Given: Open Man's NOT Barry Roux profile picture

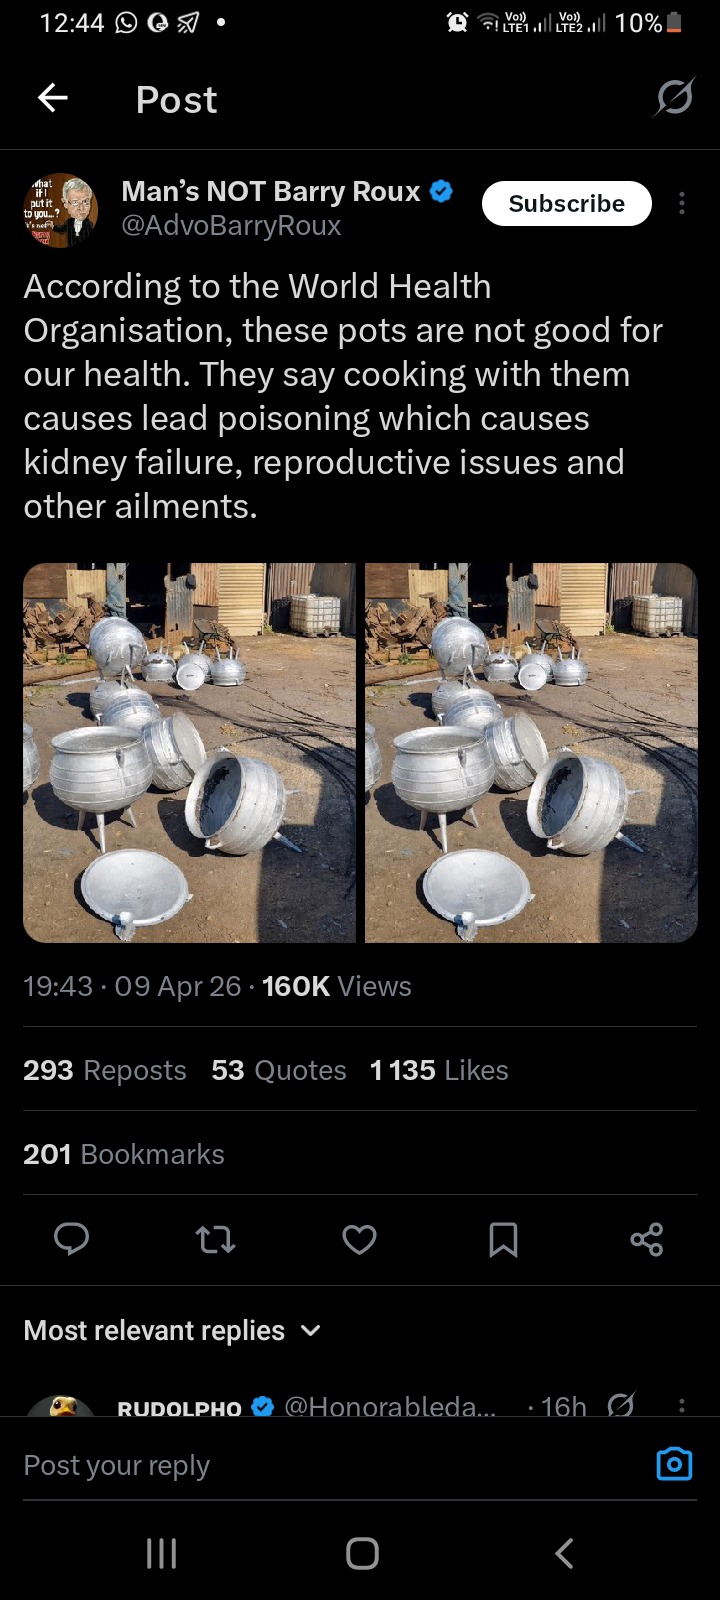Looking at the screenshot, I should pos(60,210).
